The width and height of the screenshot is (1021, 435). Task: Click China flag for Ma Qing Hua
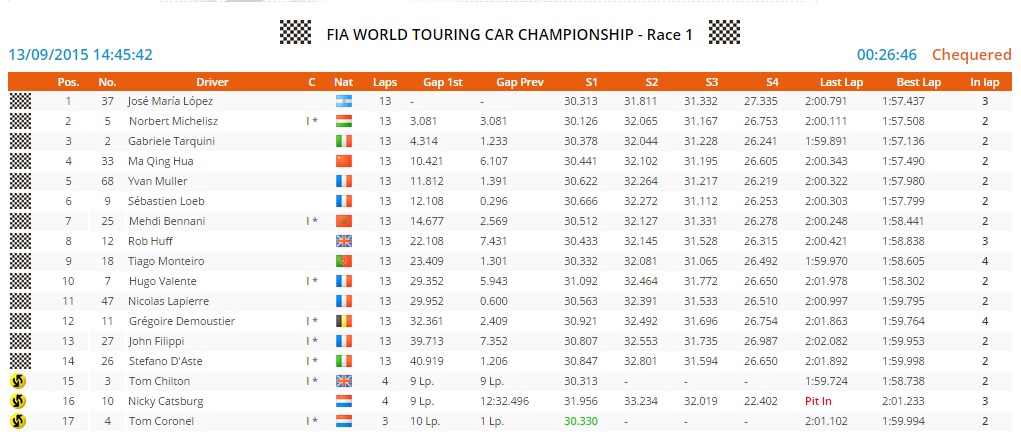click(x=343, y=161)
